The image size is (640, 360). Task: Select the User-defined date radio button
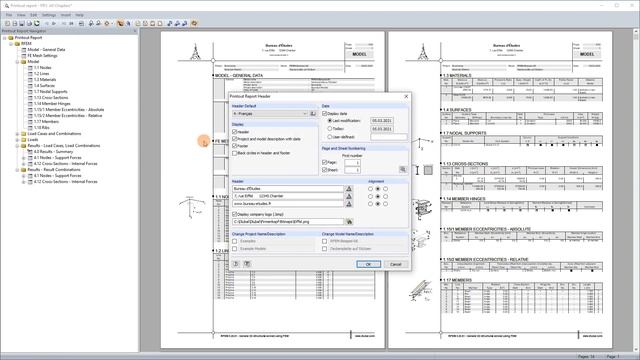click(x=330, y=137)
